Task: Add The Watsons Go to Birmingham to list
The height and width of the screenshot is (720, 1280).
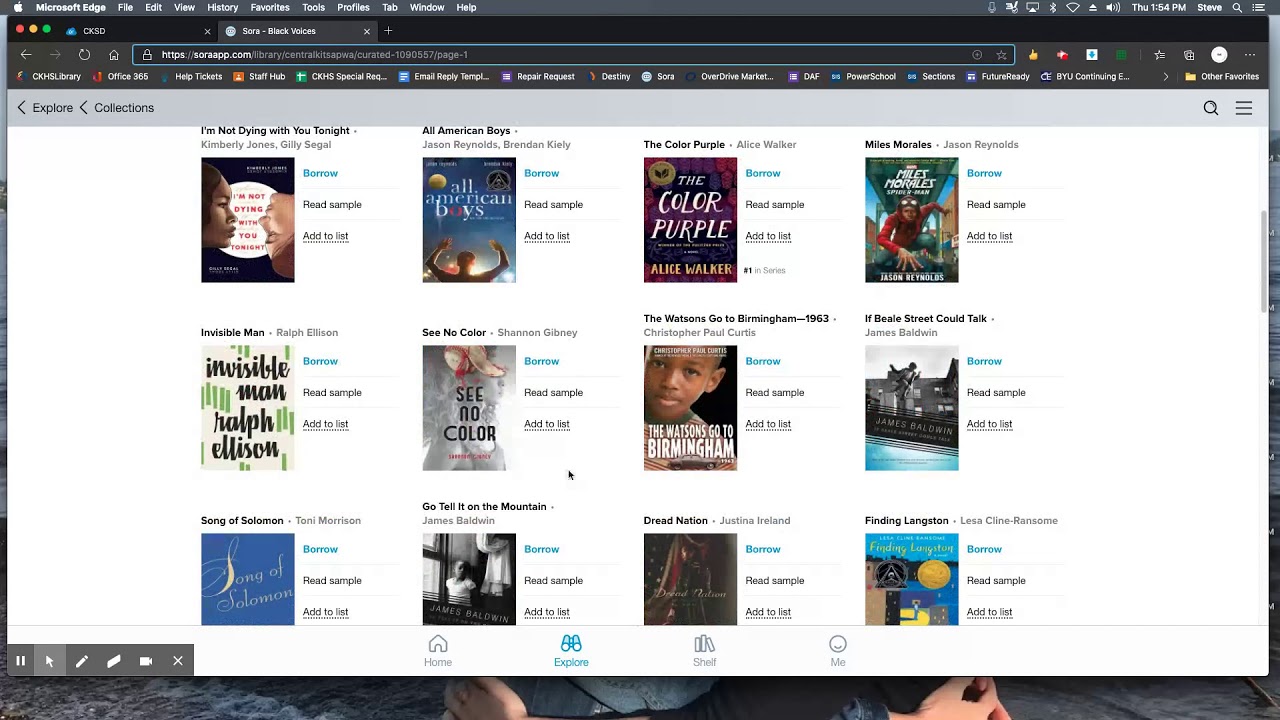Action: (768, 424)
